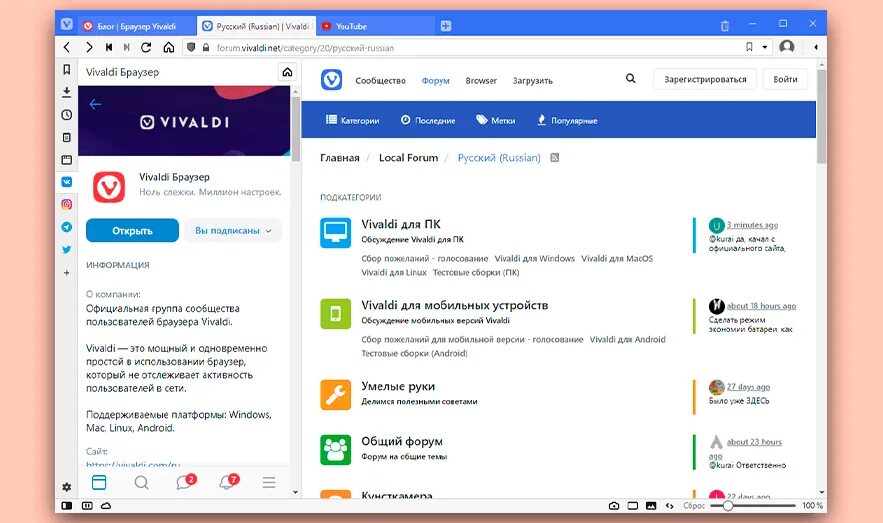
Task: Open the Window panel in sidebar
Action: coord(66,160)
